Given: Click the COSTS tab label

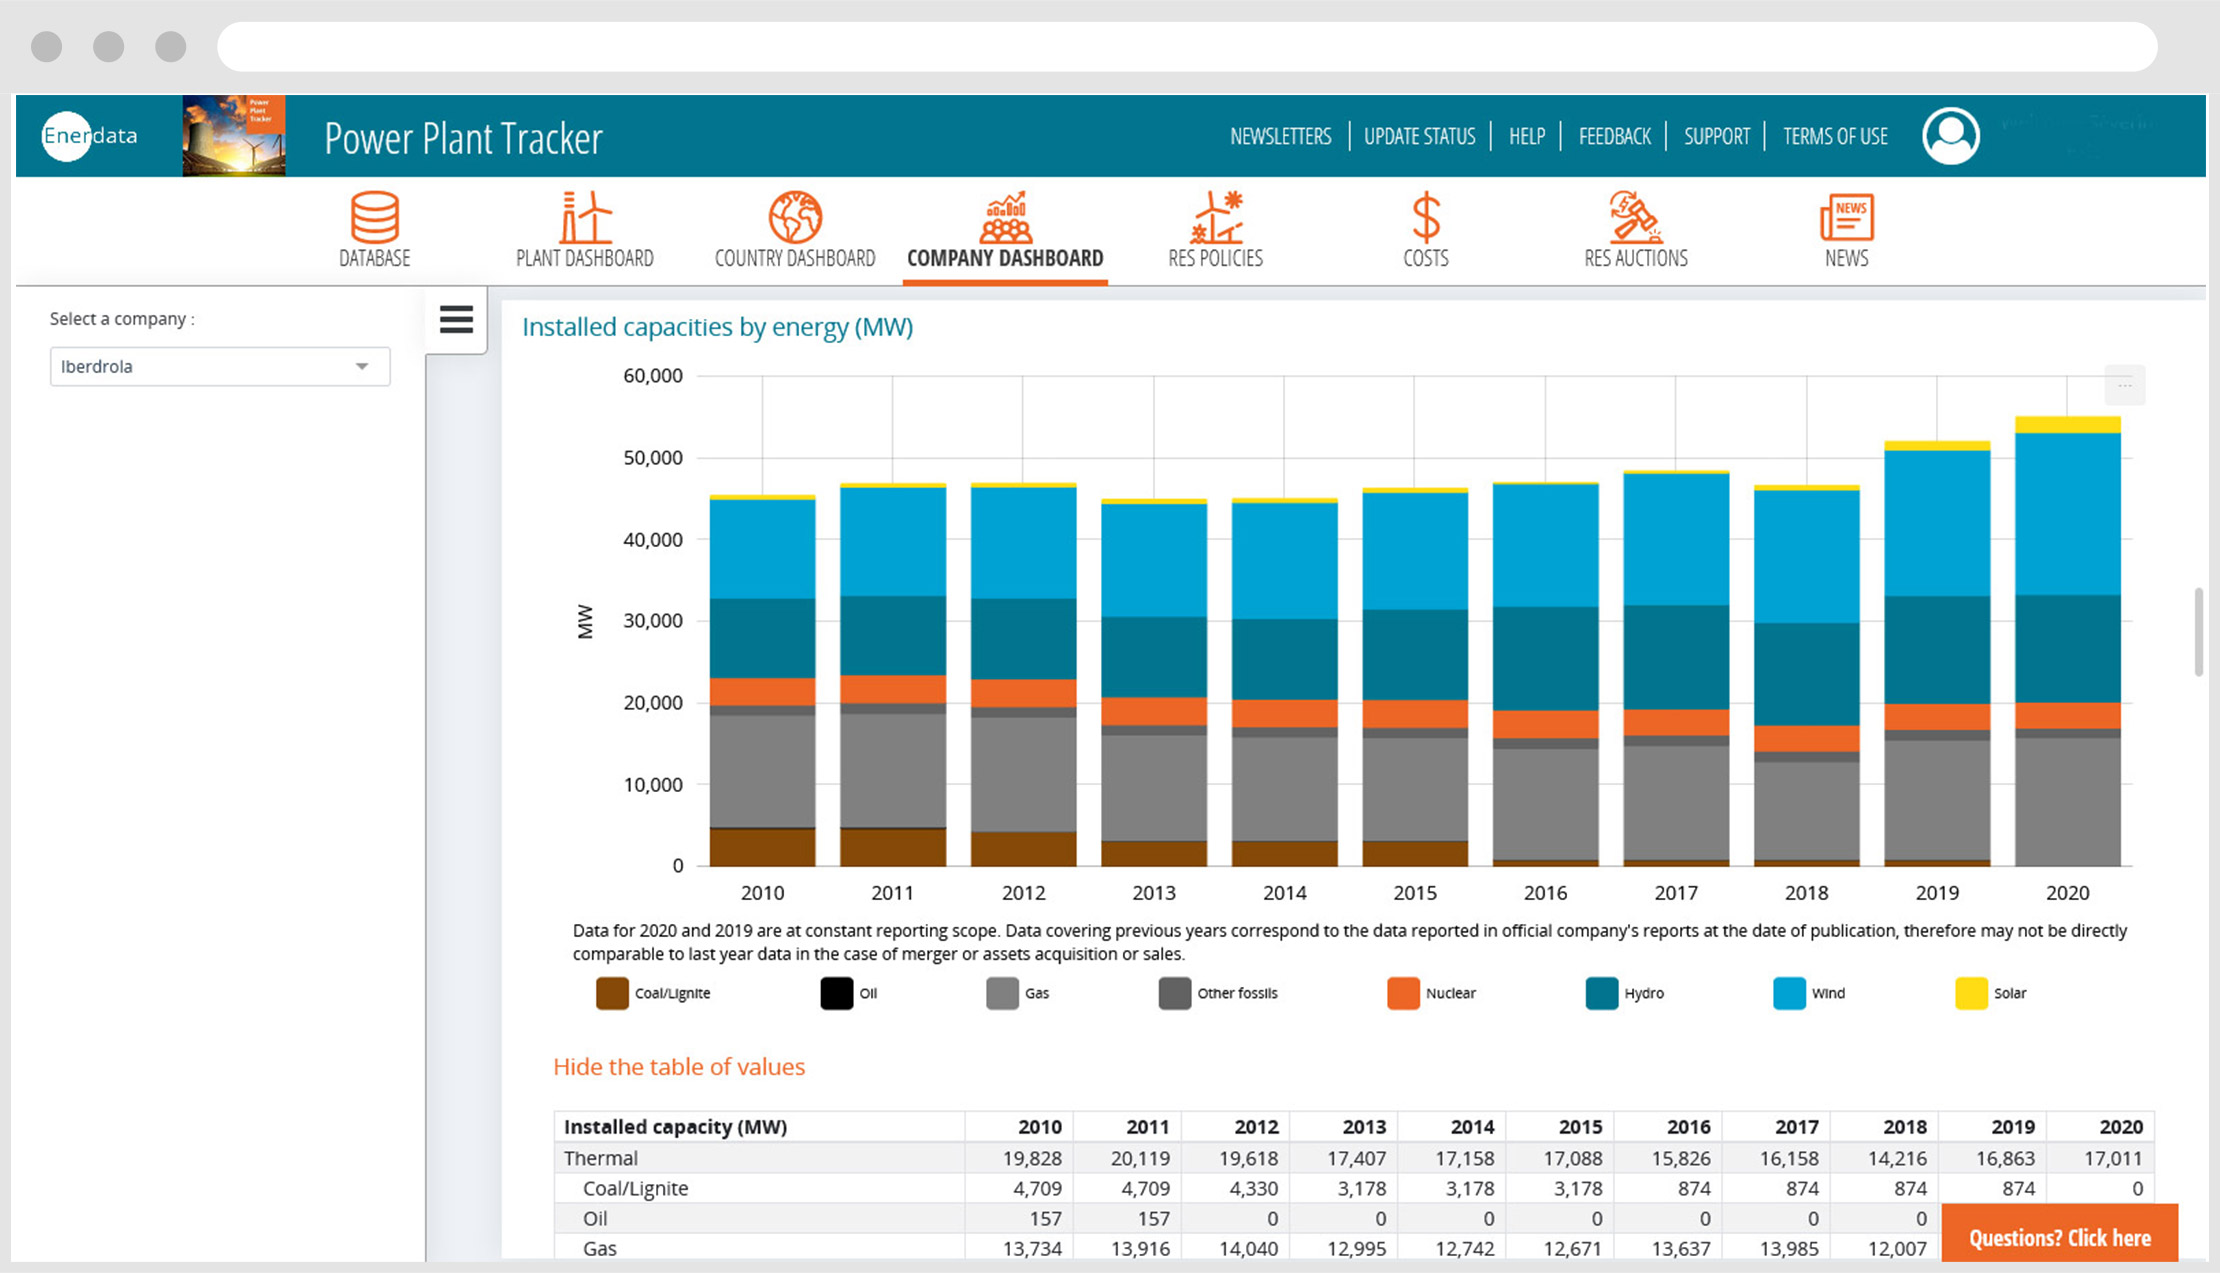Looking at the screenshot, I should click(1426, 258).
